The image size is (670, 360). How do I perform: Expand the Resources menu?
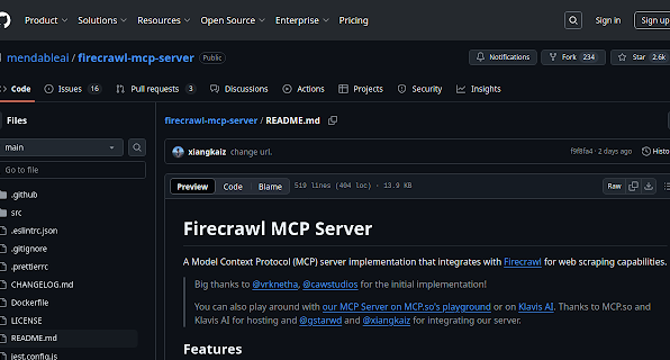tap(163, 20)
